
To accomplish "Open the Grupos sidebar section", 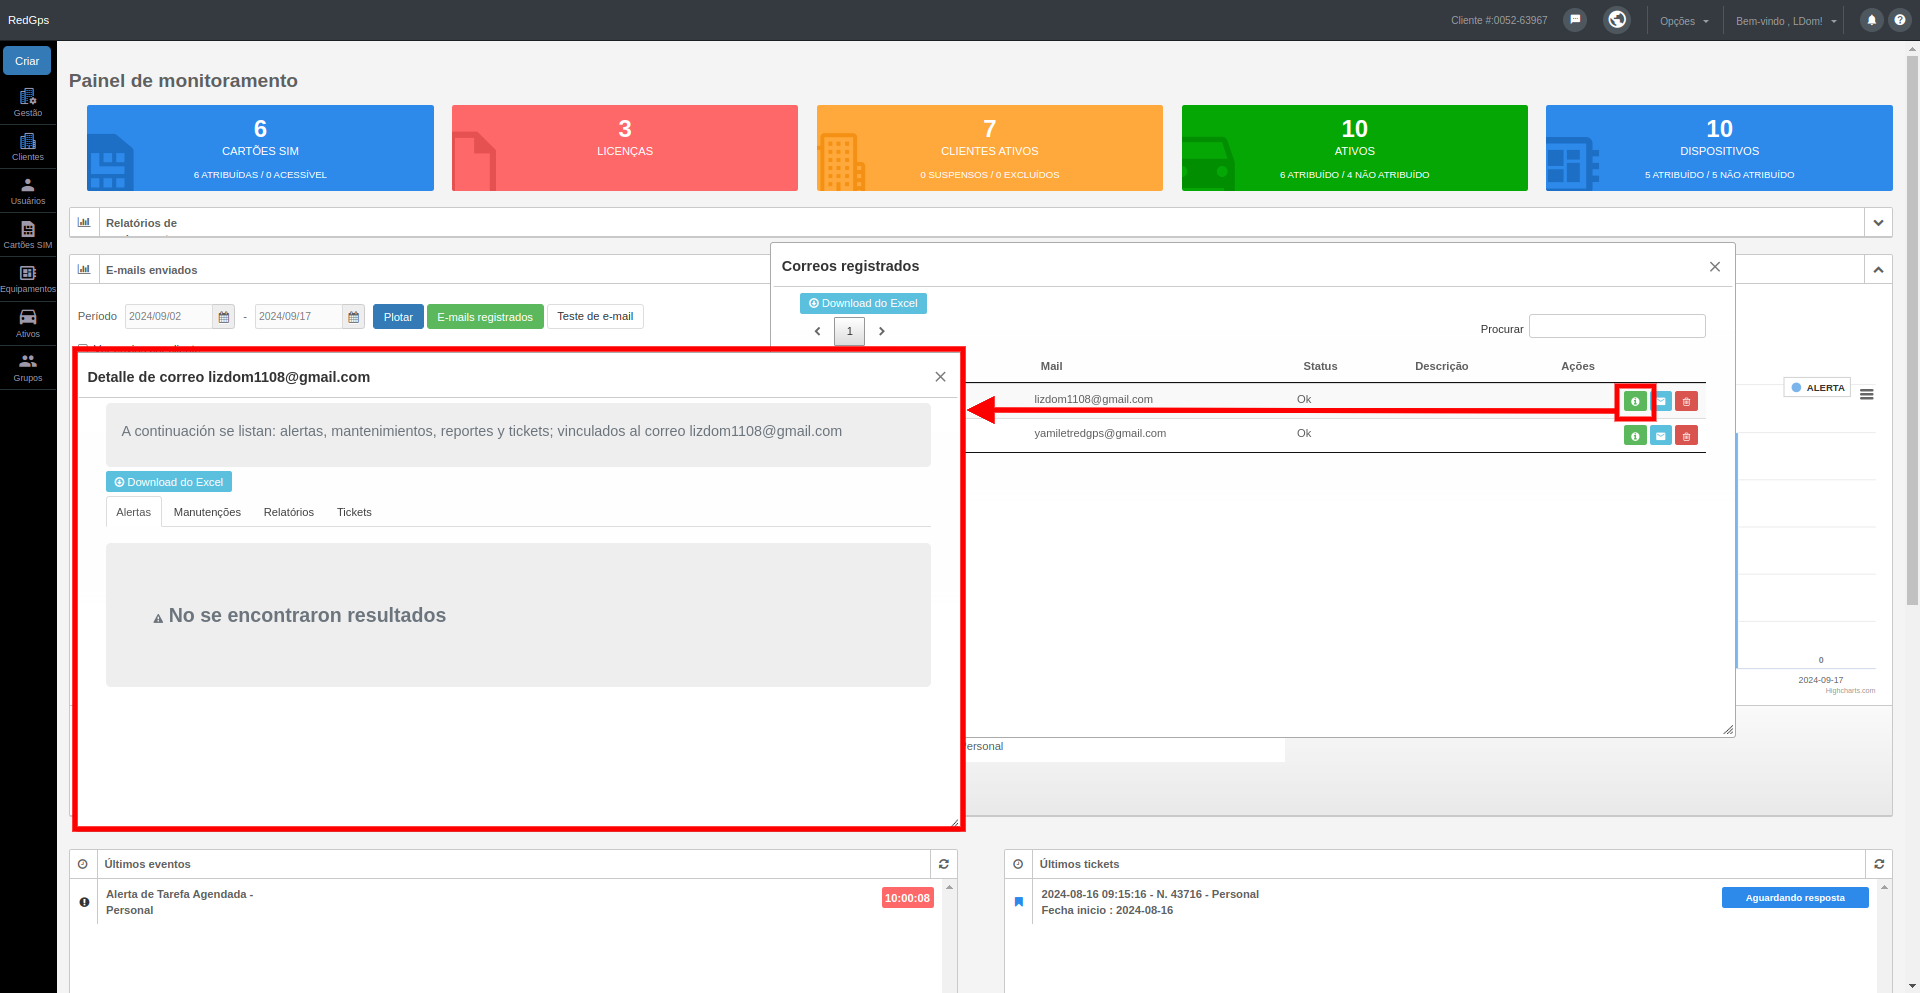I will pos(28,367).
